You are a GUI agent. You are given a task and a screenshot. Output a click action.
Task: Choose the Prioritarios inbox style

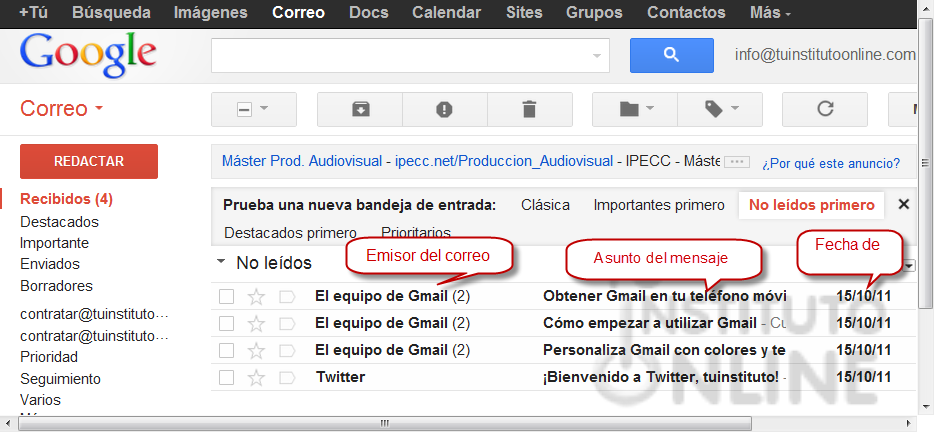(416, 232)
